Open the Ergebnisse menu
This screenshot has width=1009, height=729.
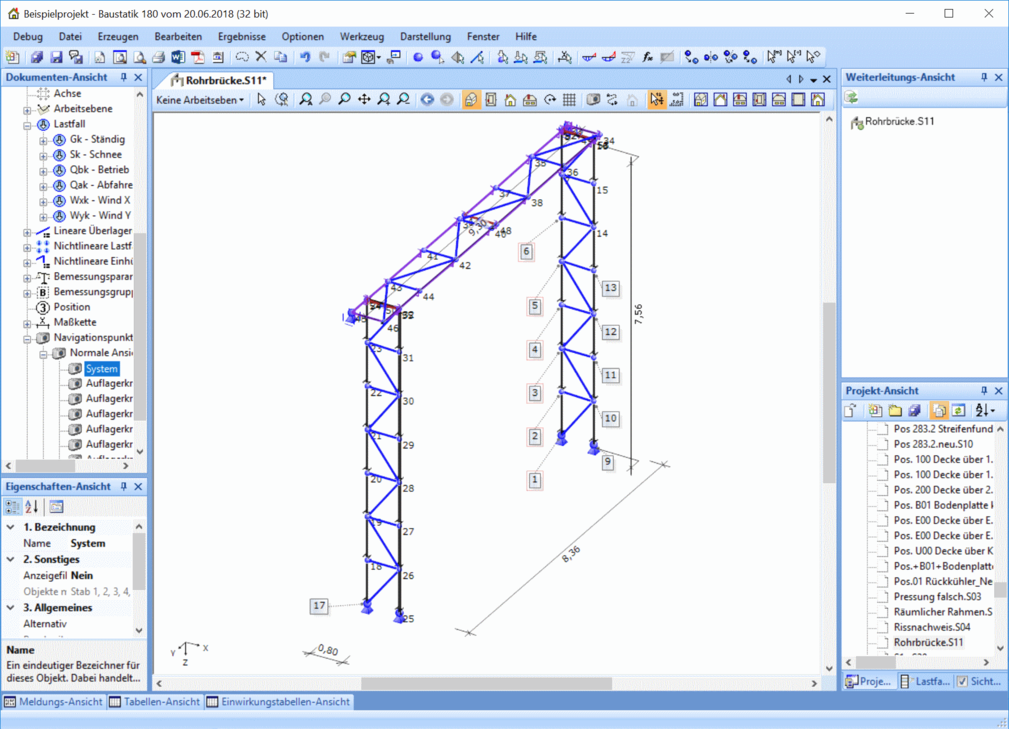point(241,36)
